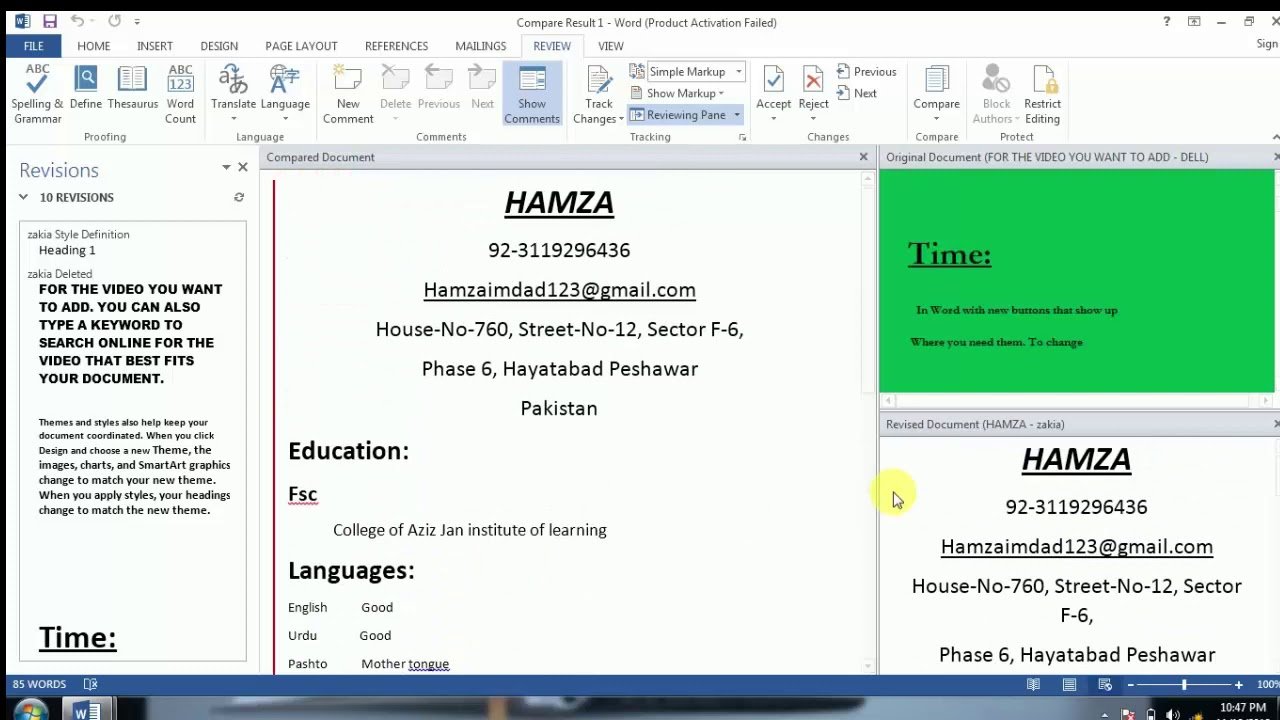Add a New Comment
Screen dimensions: 1280x720
(x=348, y=95)
